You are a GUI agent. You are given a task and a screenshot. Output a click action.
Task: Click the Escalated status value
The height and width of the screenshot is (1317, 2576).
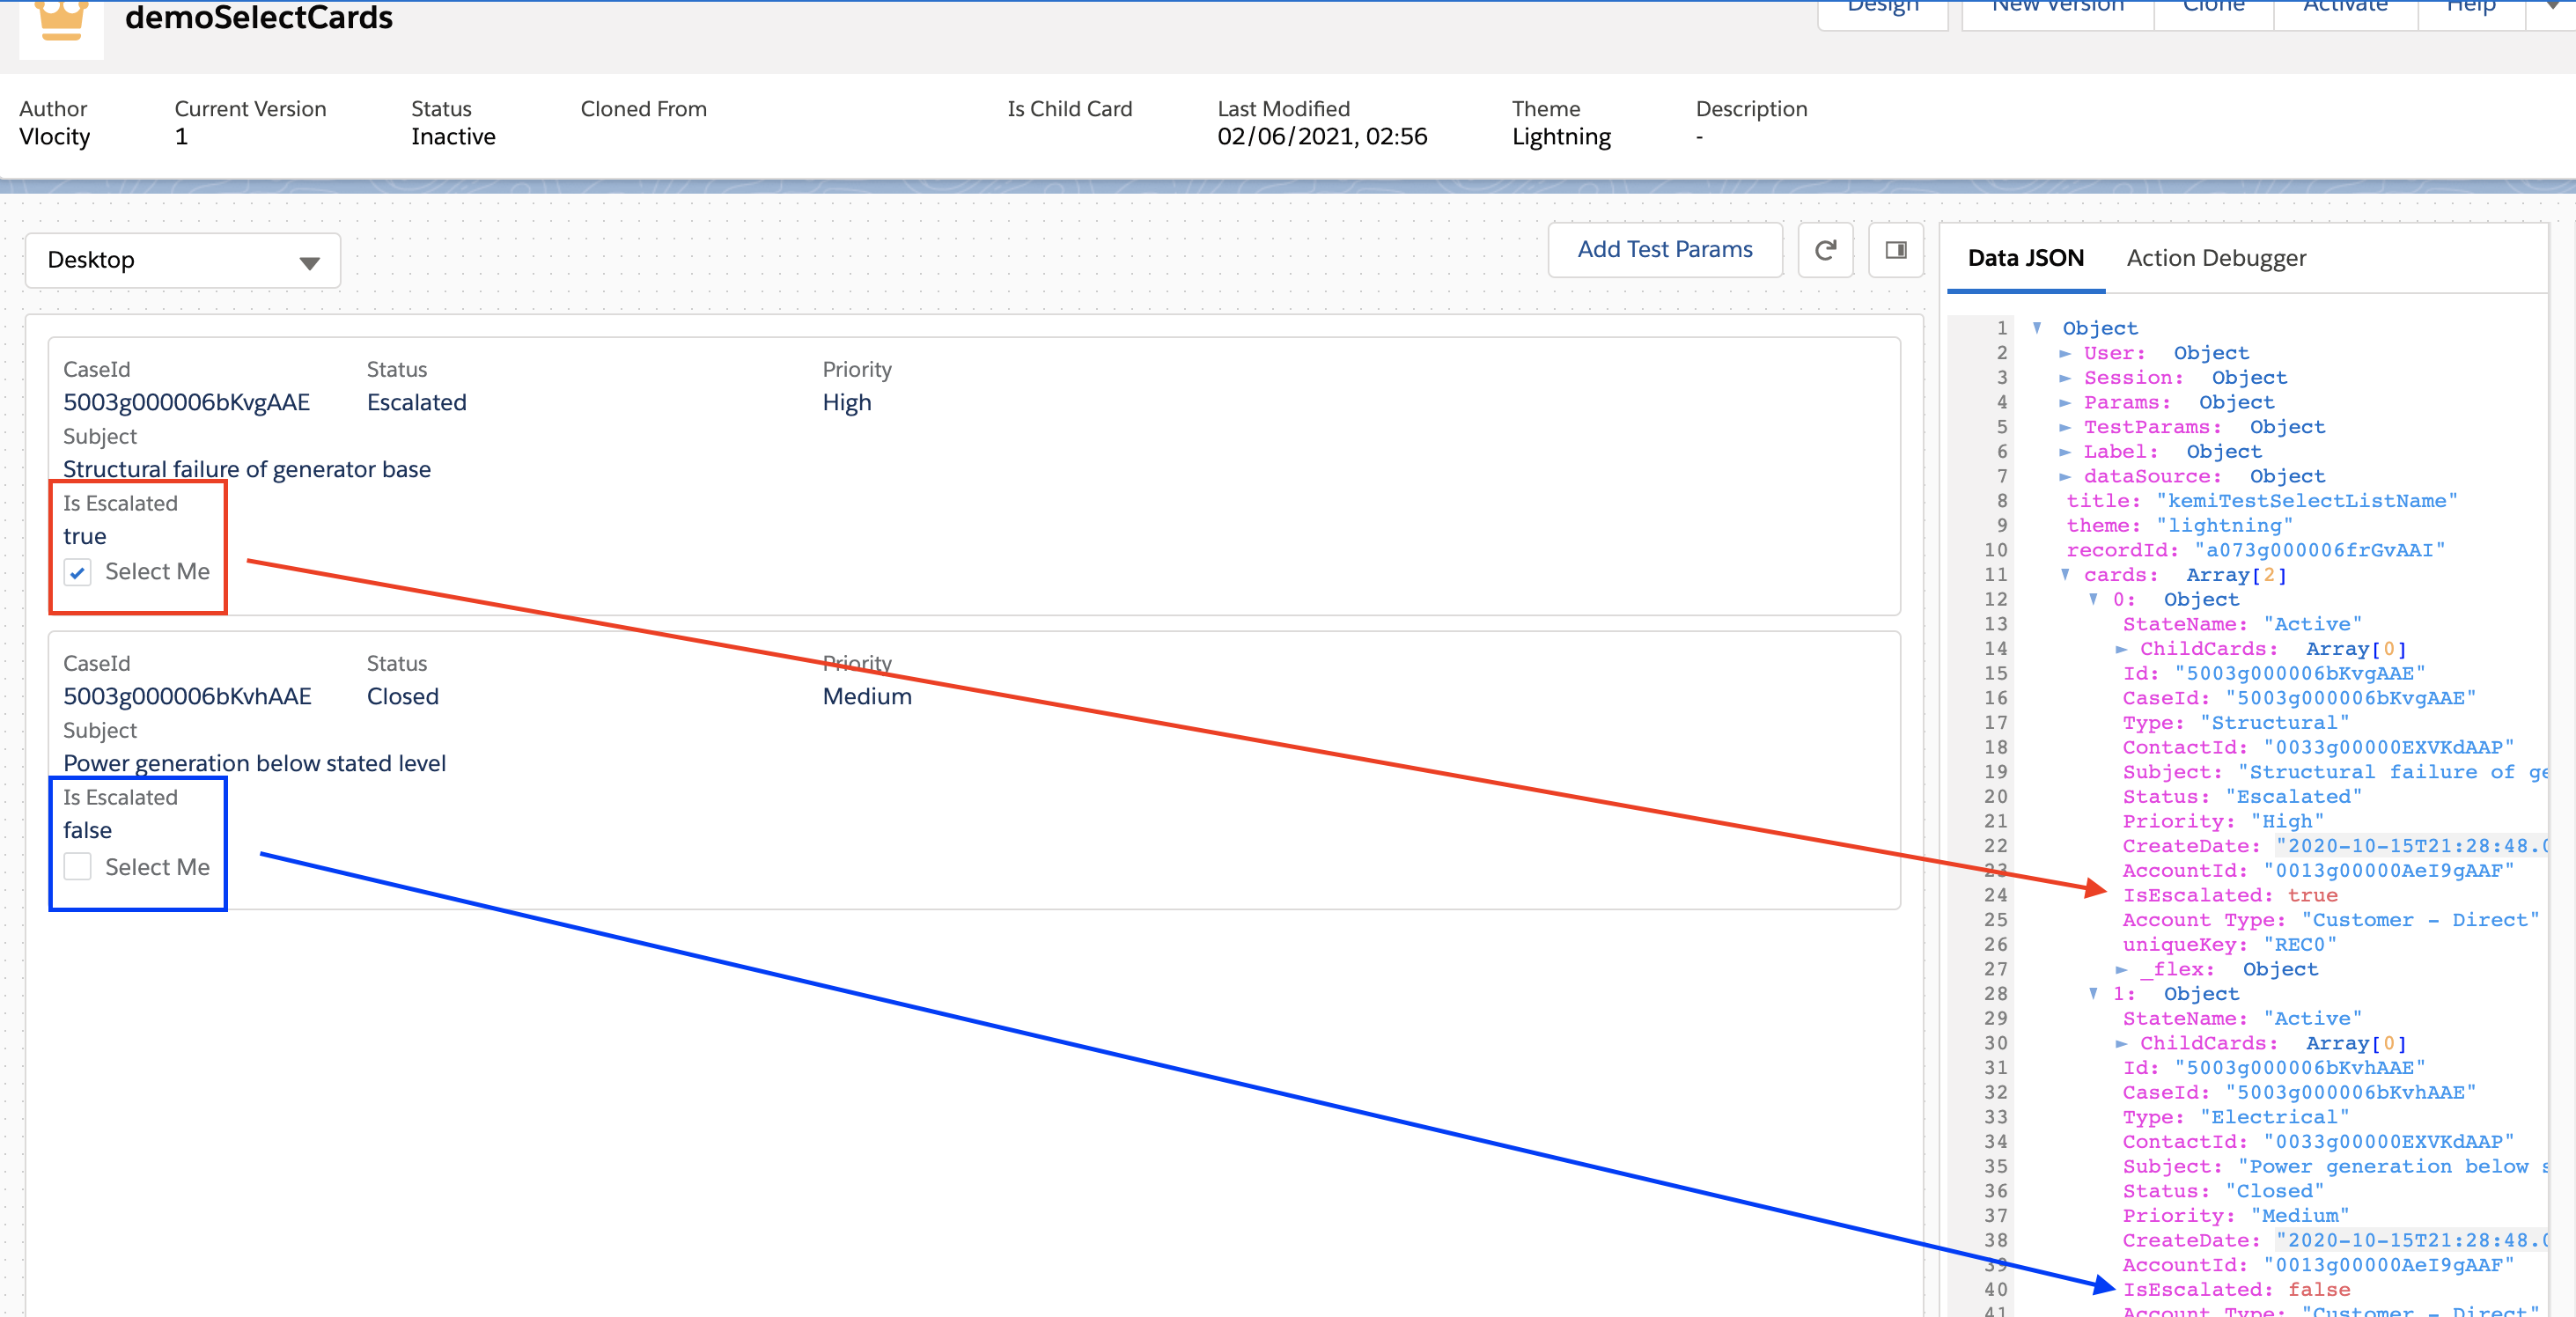coord(416,402)
